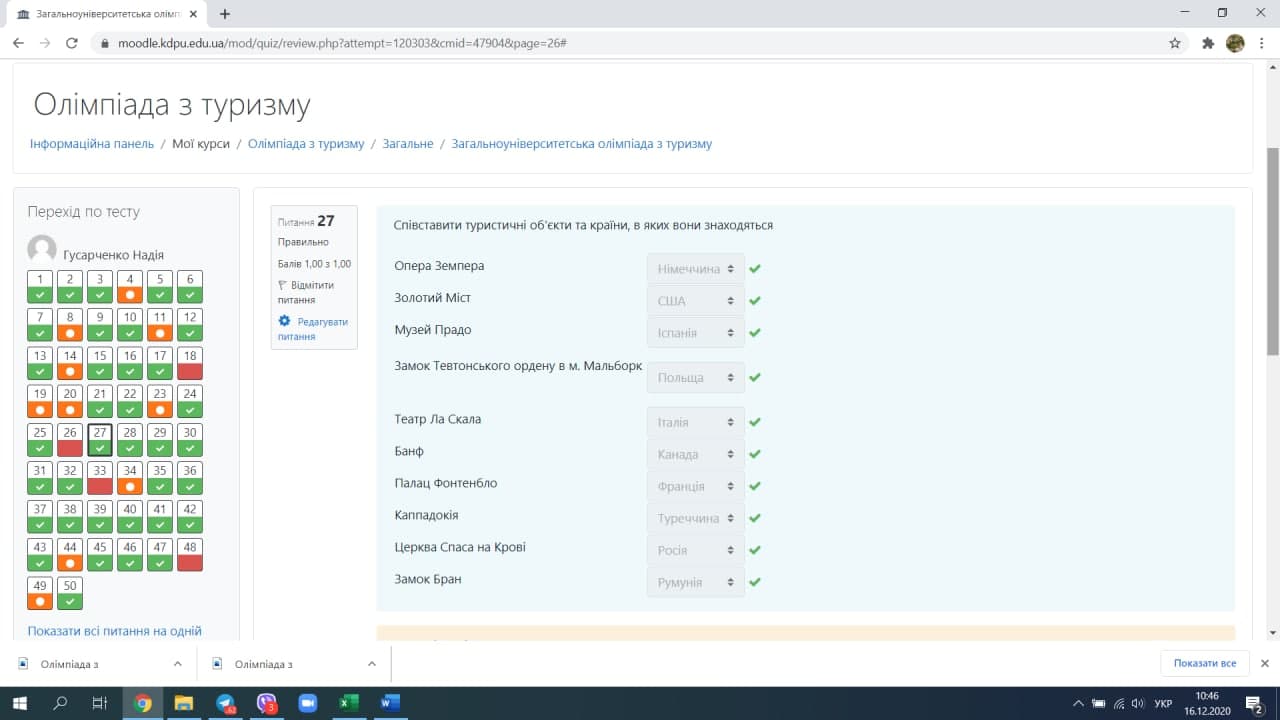The height and width of the screenshot is (720, 1280).
Task: Open Олімпіада з туризму breadcrumb link
Action: coord(306,144)
